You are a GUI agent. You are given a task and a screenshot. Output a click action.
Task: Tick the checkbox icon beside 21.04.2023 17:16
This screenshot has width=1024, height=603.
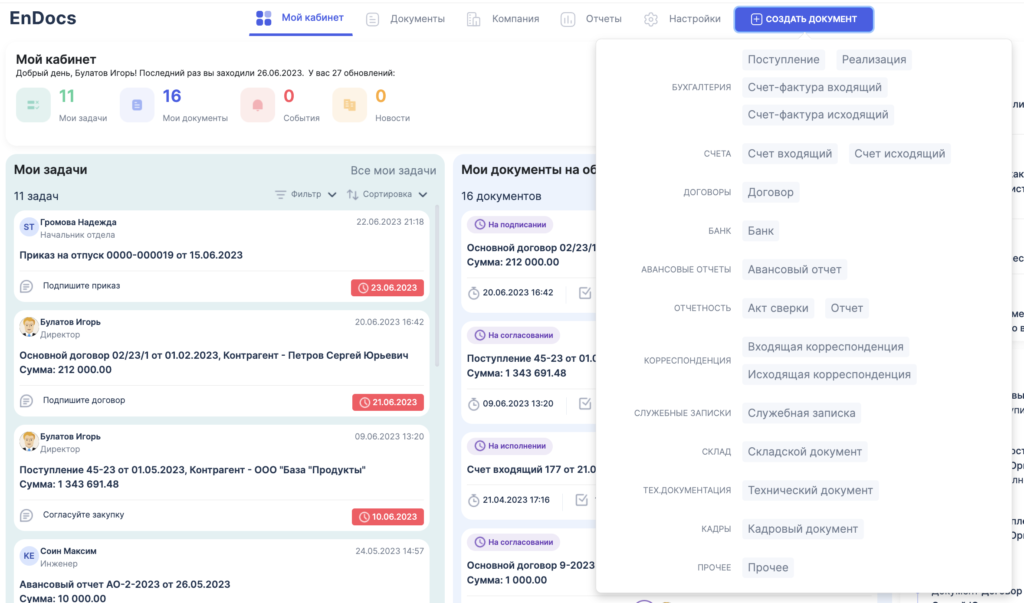[581, 500]
